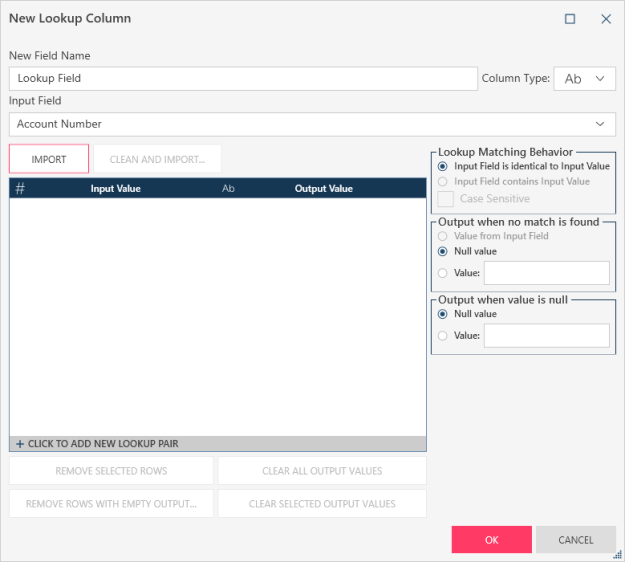Toggle the Case Sensitive checkbox
Image resolution: width=625 pixels, height=562 pixels.
pos(446,198)
